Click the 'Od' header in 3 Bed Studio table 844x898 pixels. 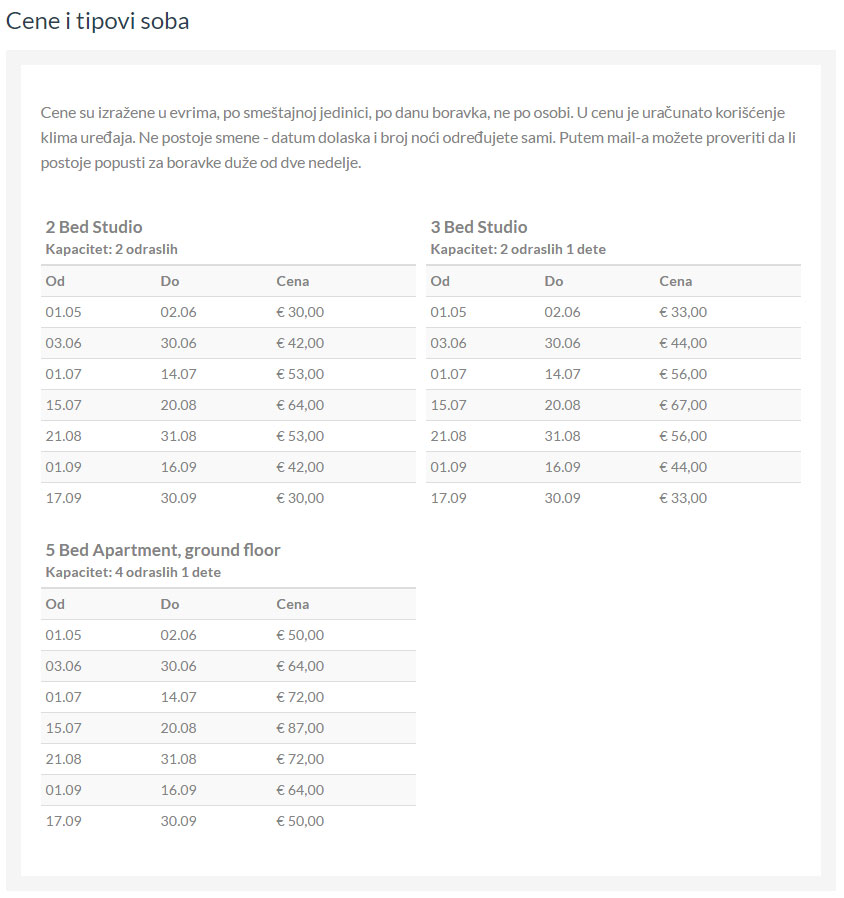click(x=440, y=281)
